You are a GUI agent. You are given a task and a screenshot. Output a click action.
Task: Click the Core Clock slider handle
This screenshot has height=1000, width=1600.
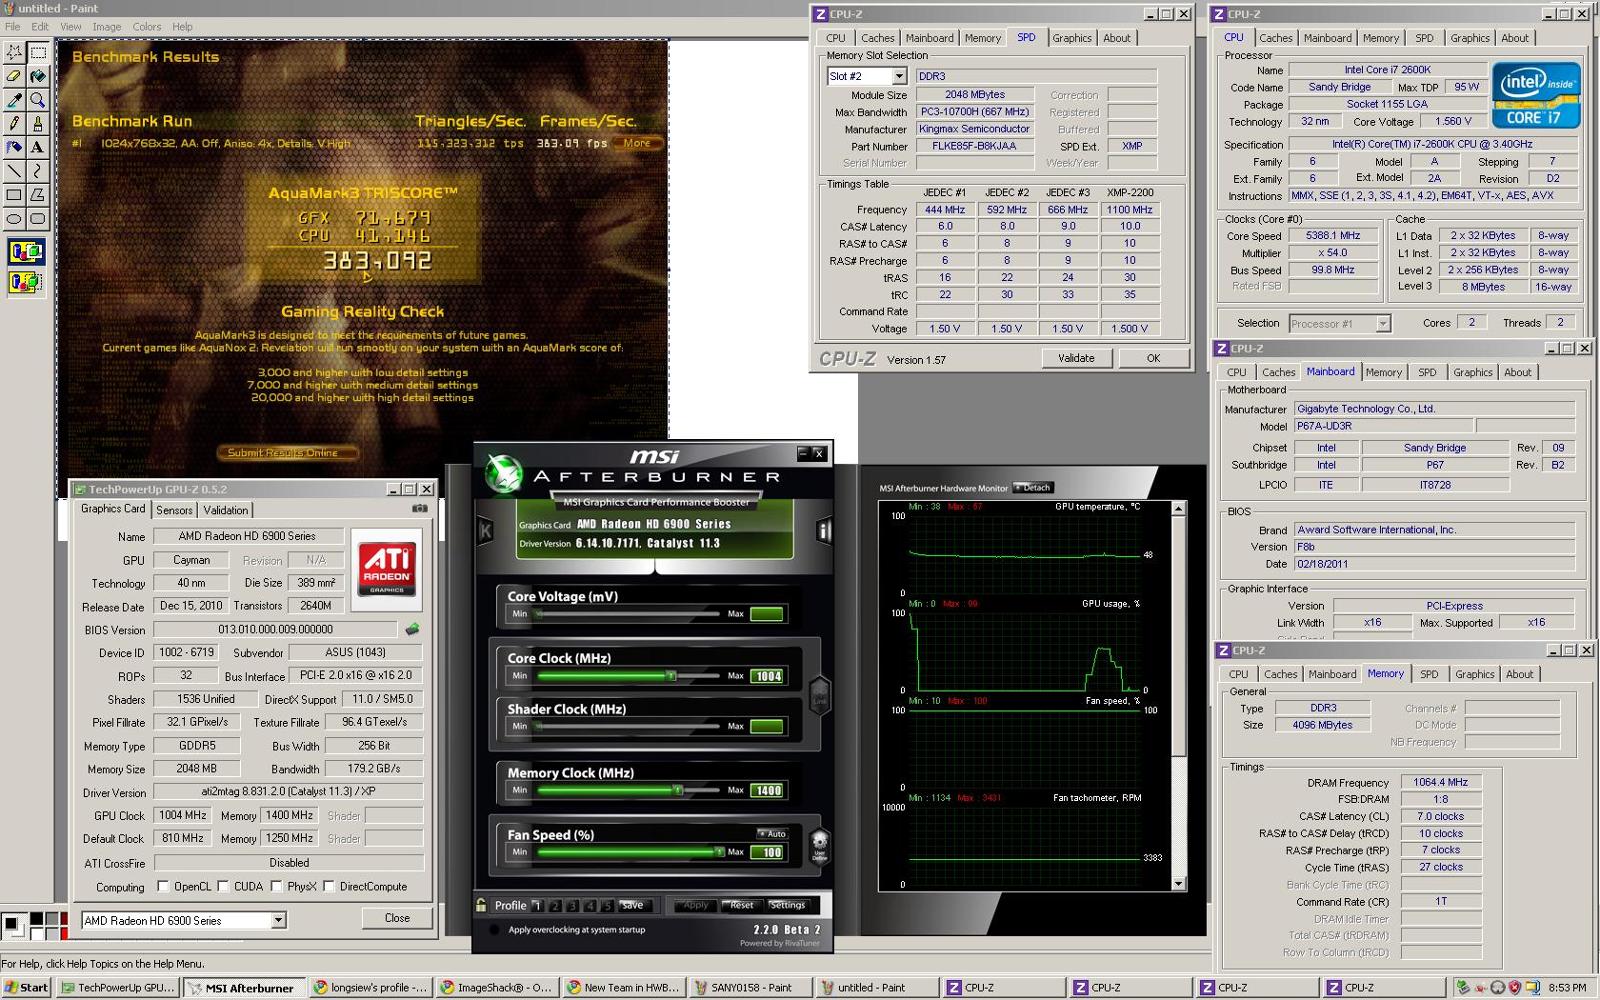[672, 676]
